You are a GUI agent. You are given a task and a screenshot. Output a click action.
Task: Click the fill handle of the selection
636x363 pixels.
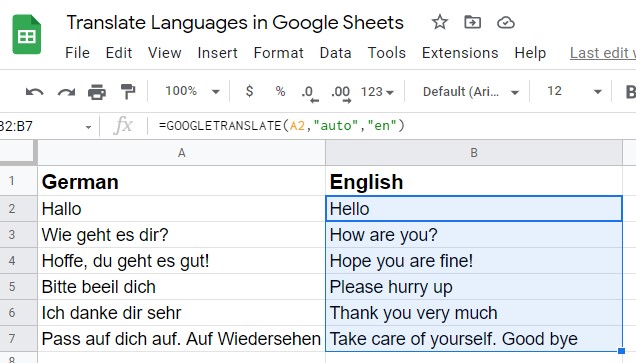point(621,351)
